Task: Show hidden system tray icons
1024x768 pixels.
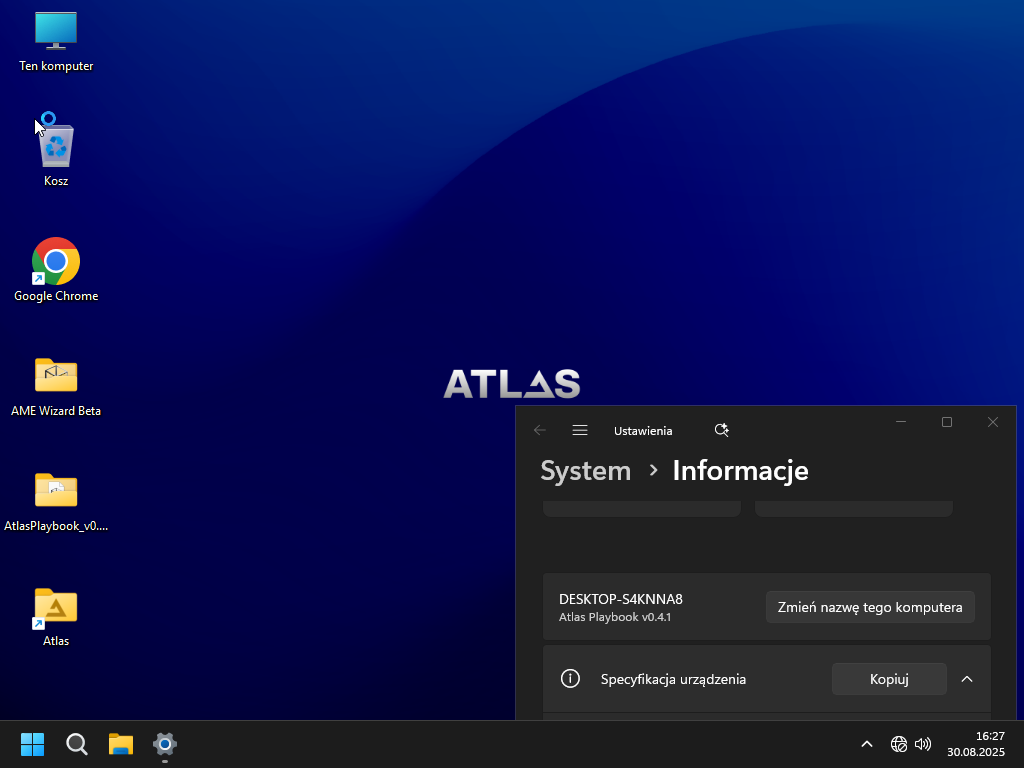Action: 867,744
